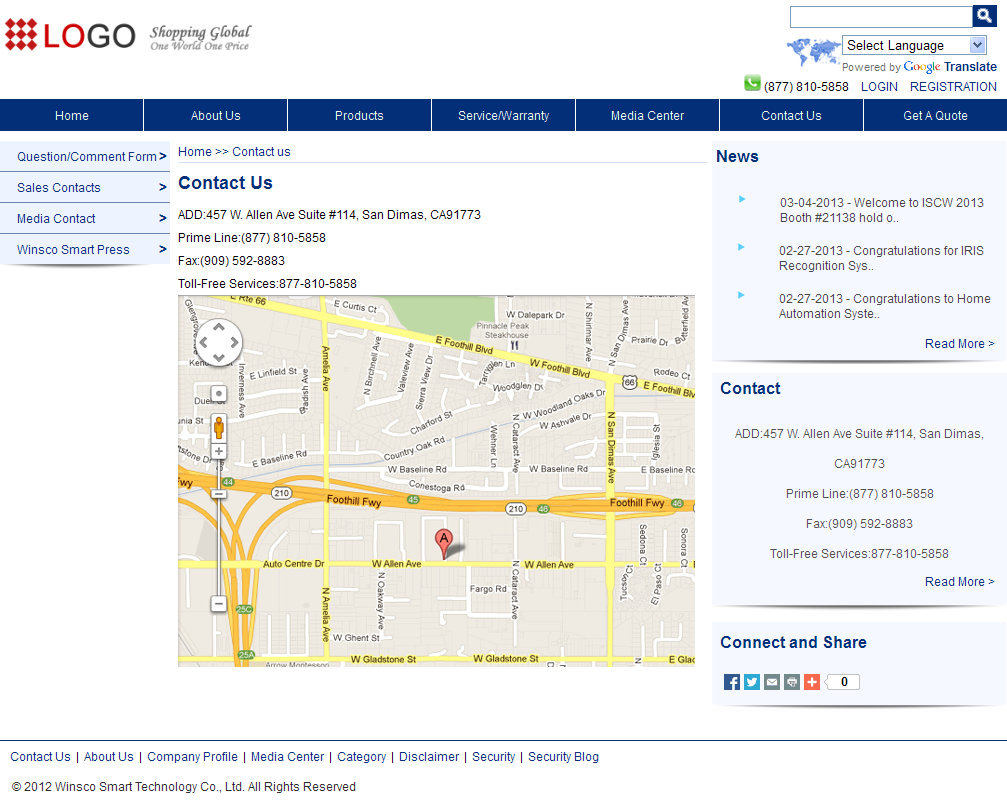Click the Print share icon
The width and height of the screenshot is (1007, 801).
click(x=792, y=682)
